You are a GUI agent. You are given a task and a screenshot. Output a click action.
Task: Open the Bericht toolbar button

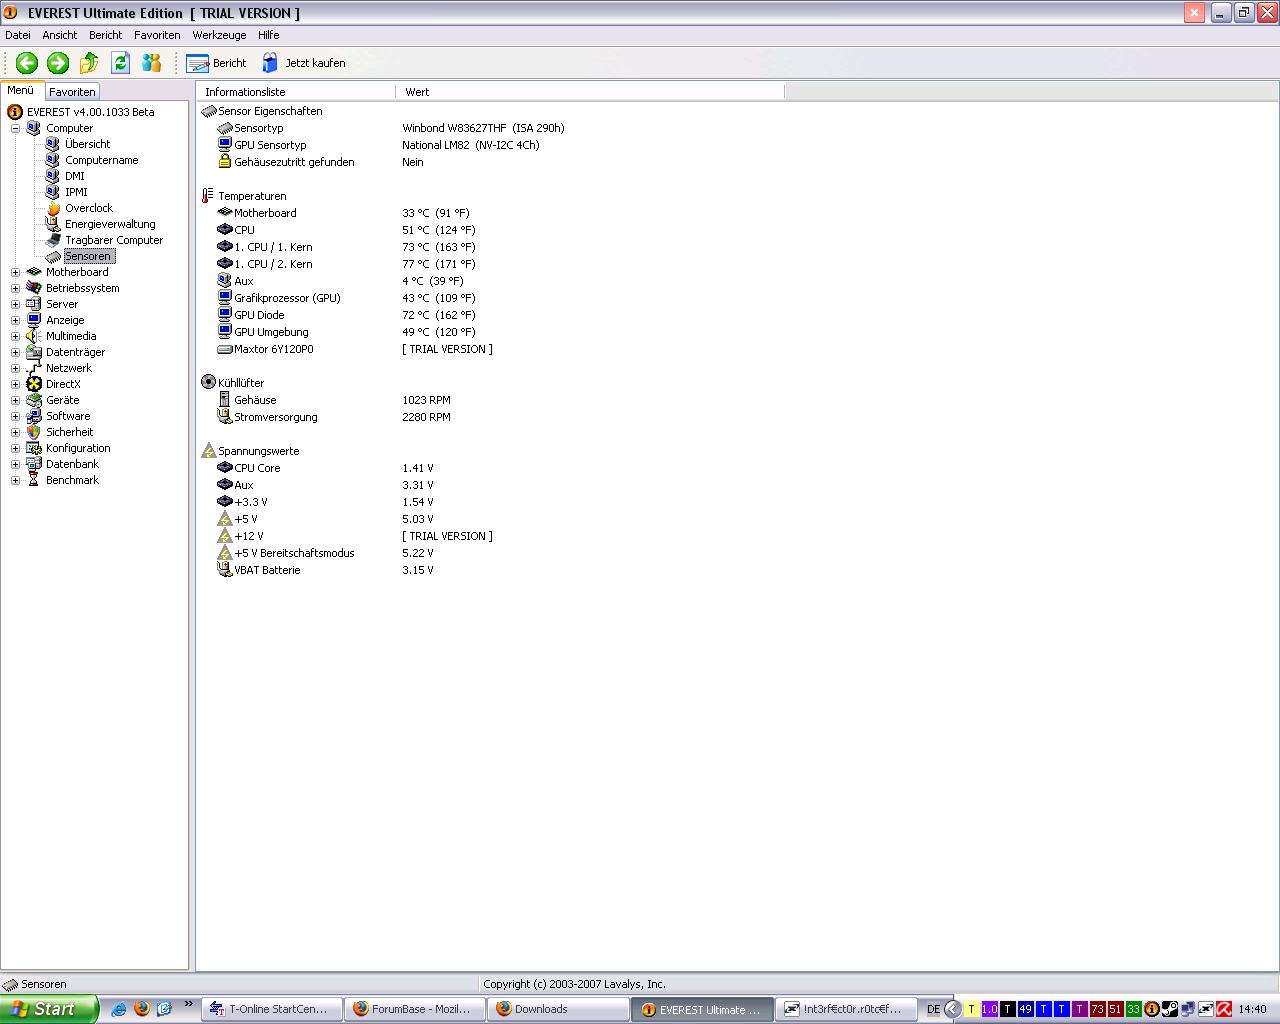click(x=216, y=63)
